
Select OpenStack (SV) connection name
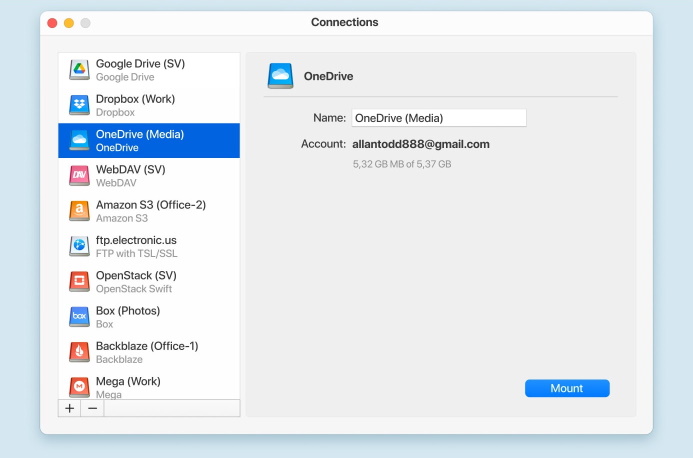tap(136, 275)
